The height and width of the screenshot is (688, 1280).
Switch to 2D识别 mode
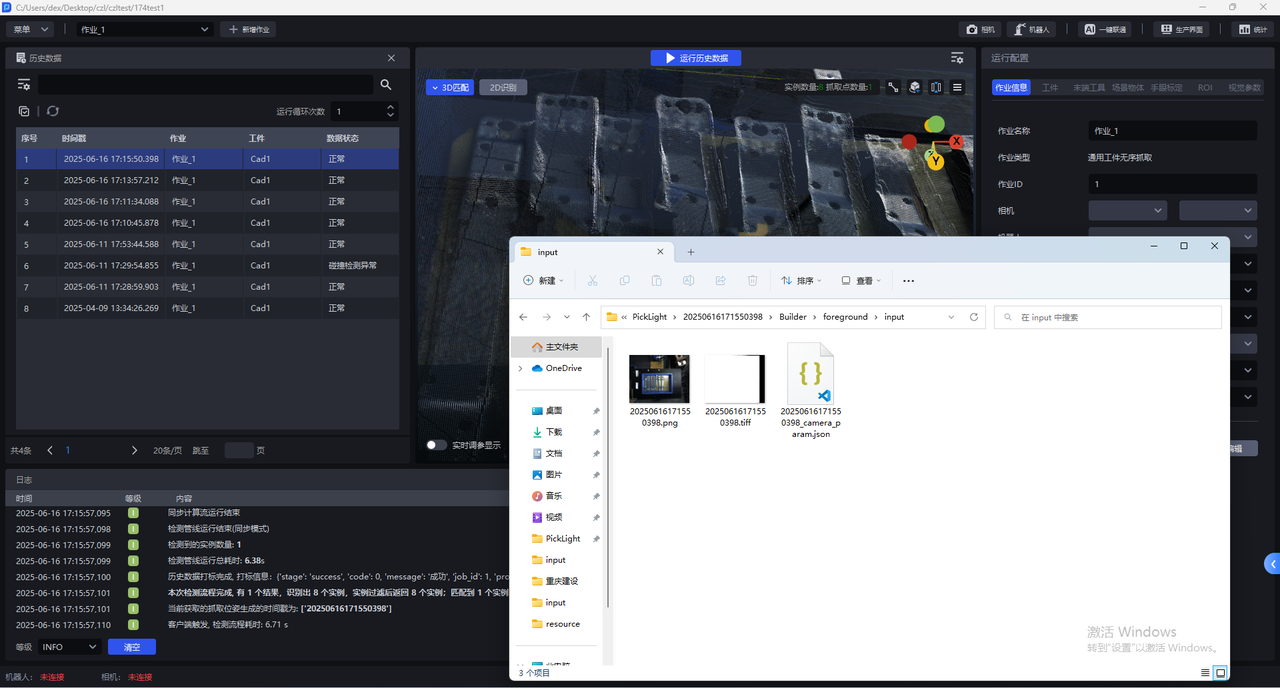(x=502, y=88)
